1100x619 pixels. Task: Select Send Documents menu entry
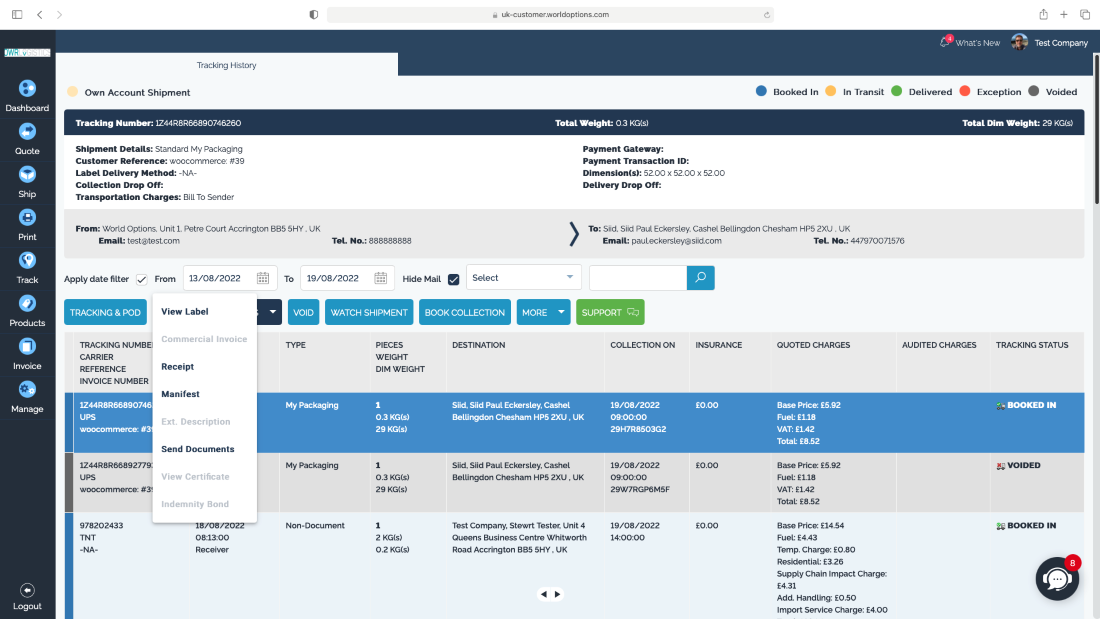pyautogui.click(x=198, y=450)
